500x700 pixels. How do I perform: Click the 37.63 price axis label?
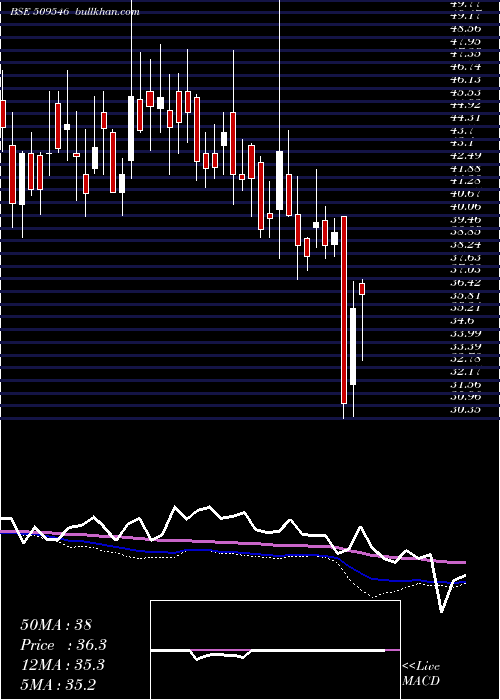pyautogui.click(x=465, y=258)
